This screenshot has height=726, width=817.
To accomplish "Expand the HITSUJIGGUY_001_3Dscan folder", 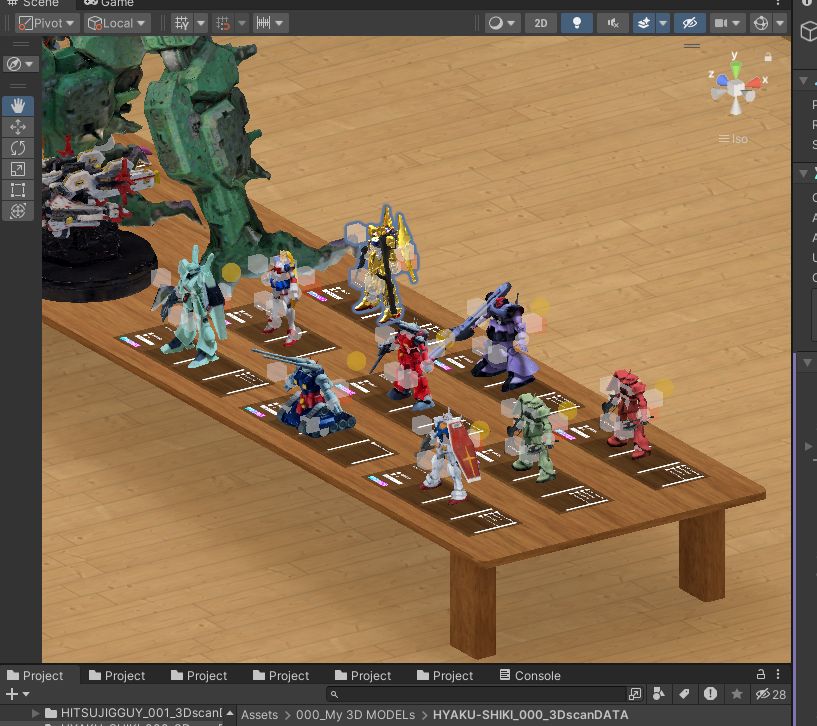I will (35, 712).
